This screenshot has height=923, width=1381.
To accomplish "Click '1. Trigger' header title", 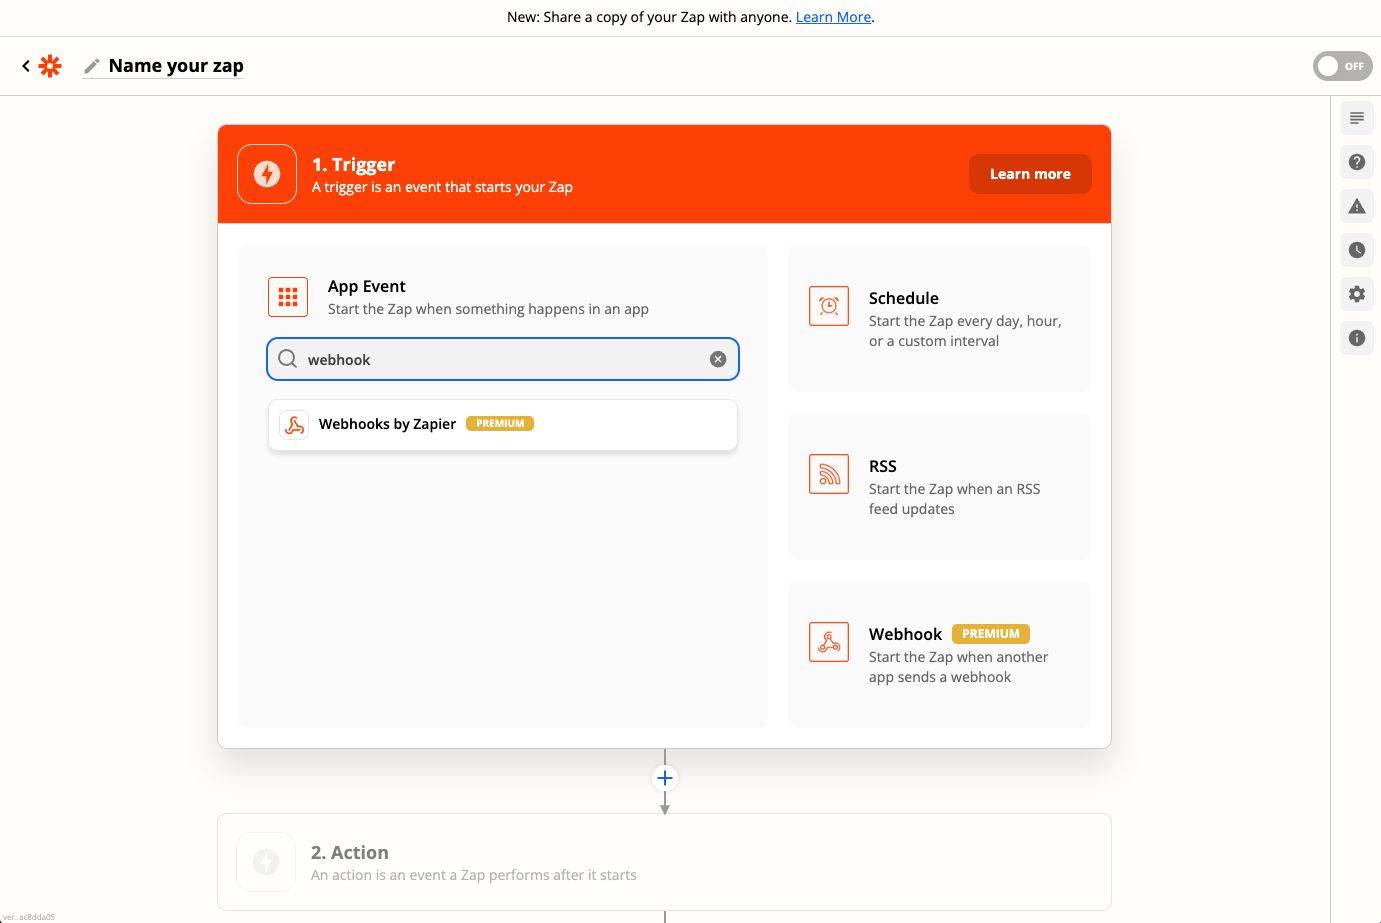I will pos(353,165).
